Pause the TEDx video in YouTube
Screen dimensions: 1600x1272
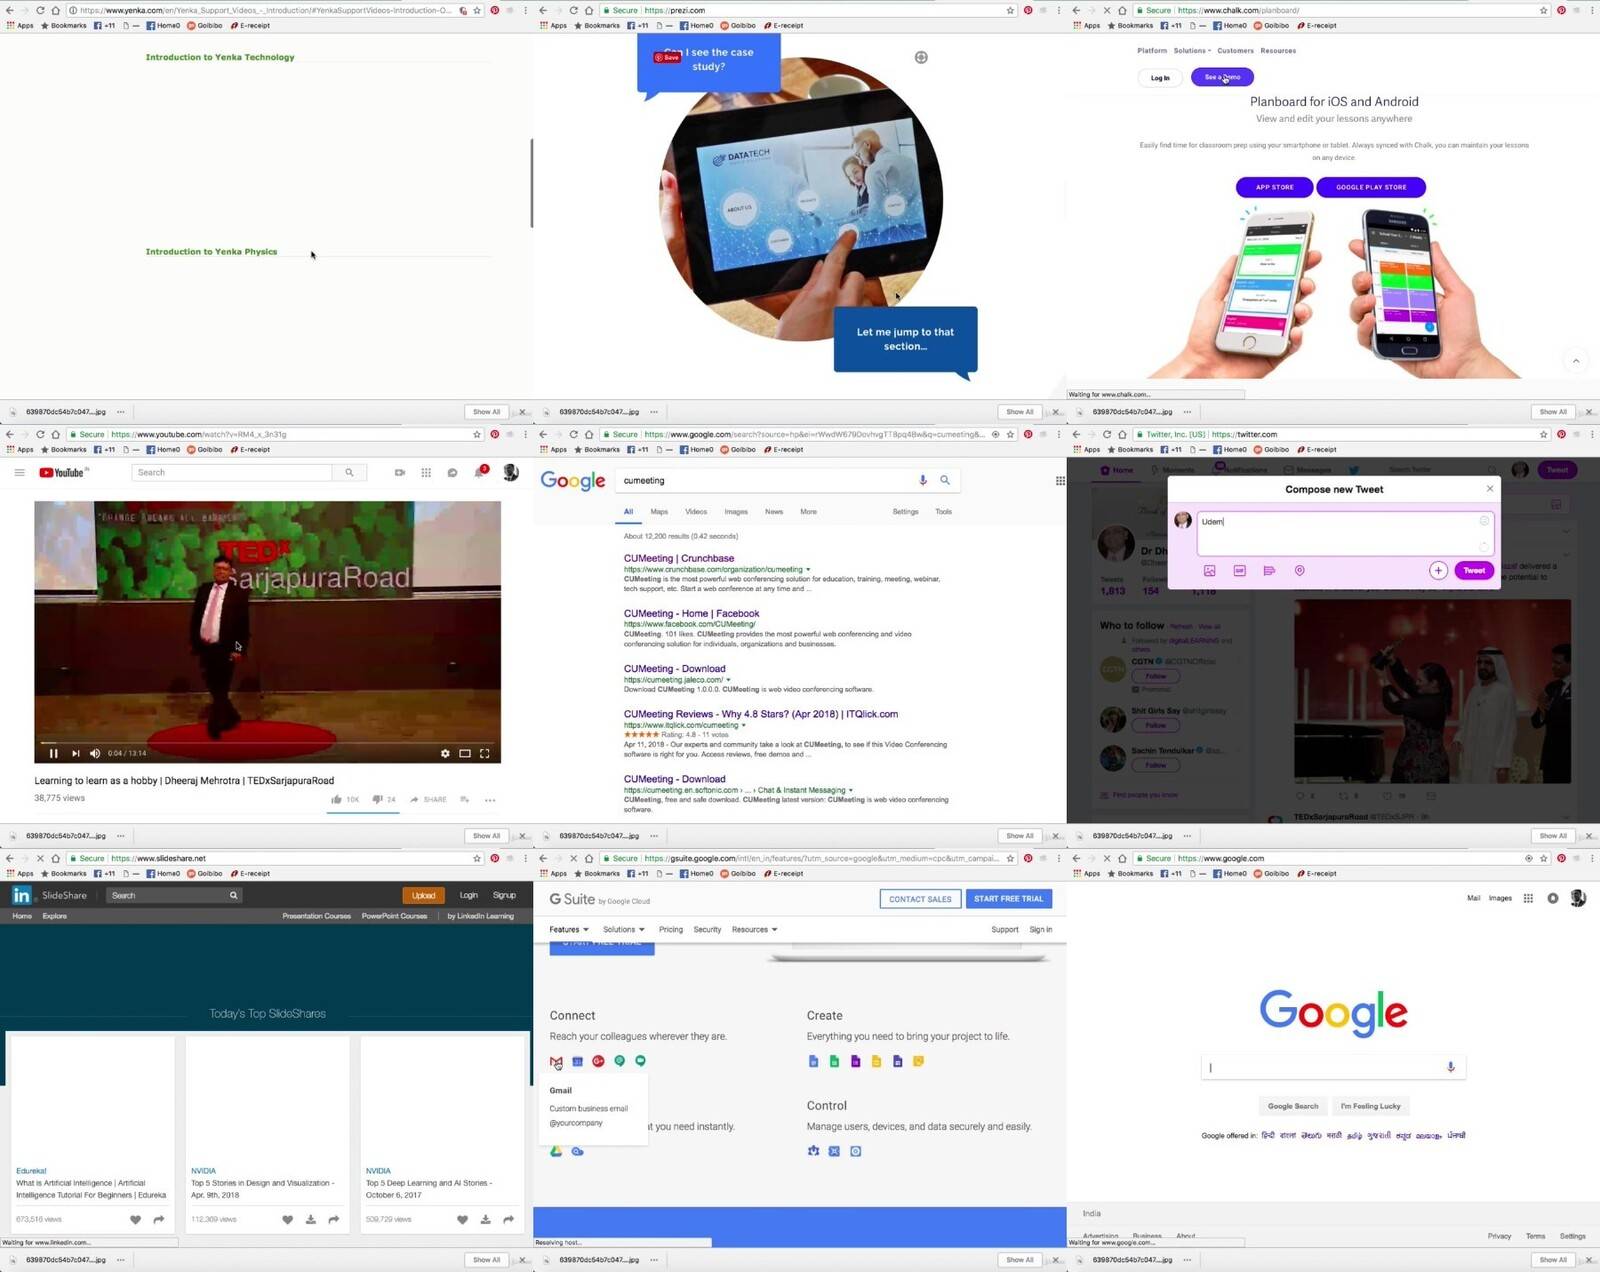(x=53, y=753)
